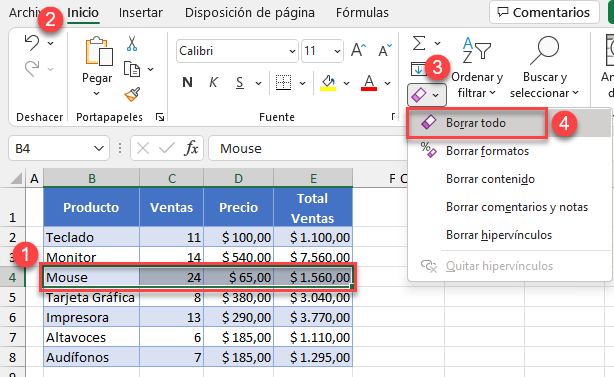The height and width of the screenshot is (377, 614).
Task: Toggle bold with N button
Action: tap(188, 82)
